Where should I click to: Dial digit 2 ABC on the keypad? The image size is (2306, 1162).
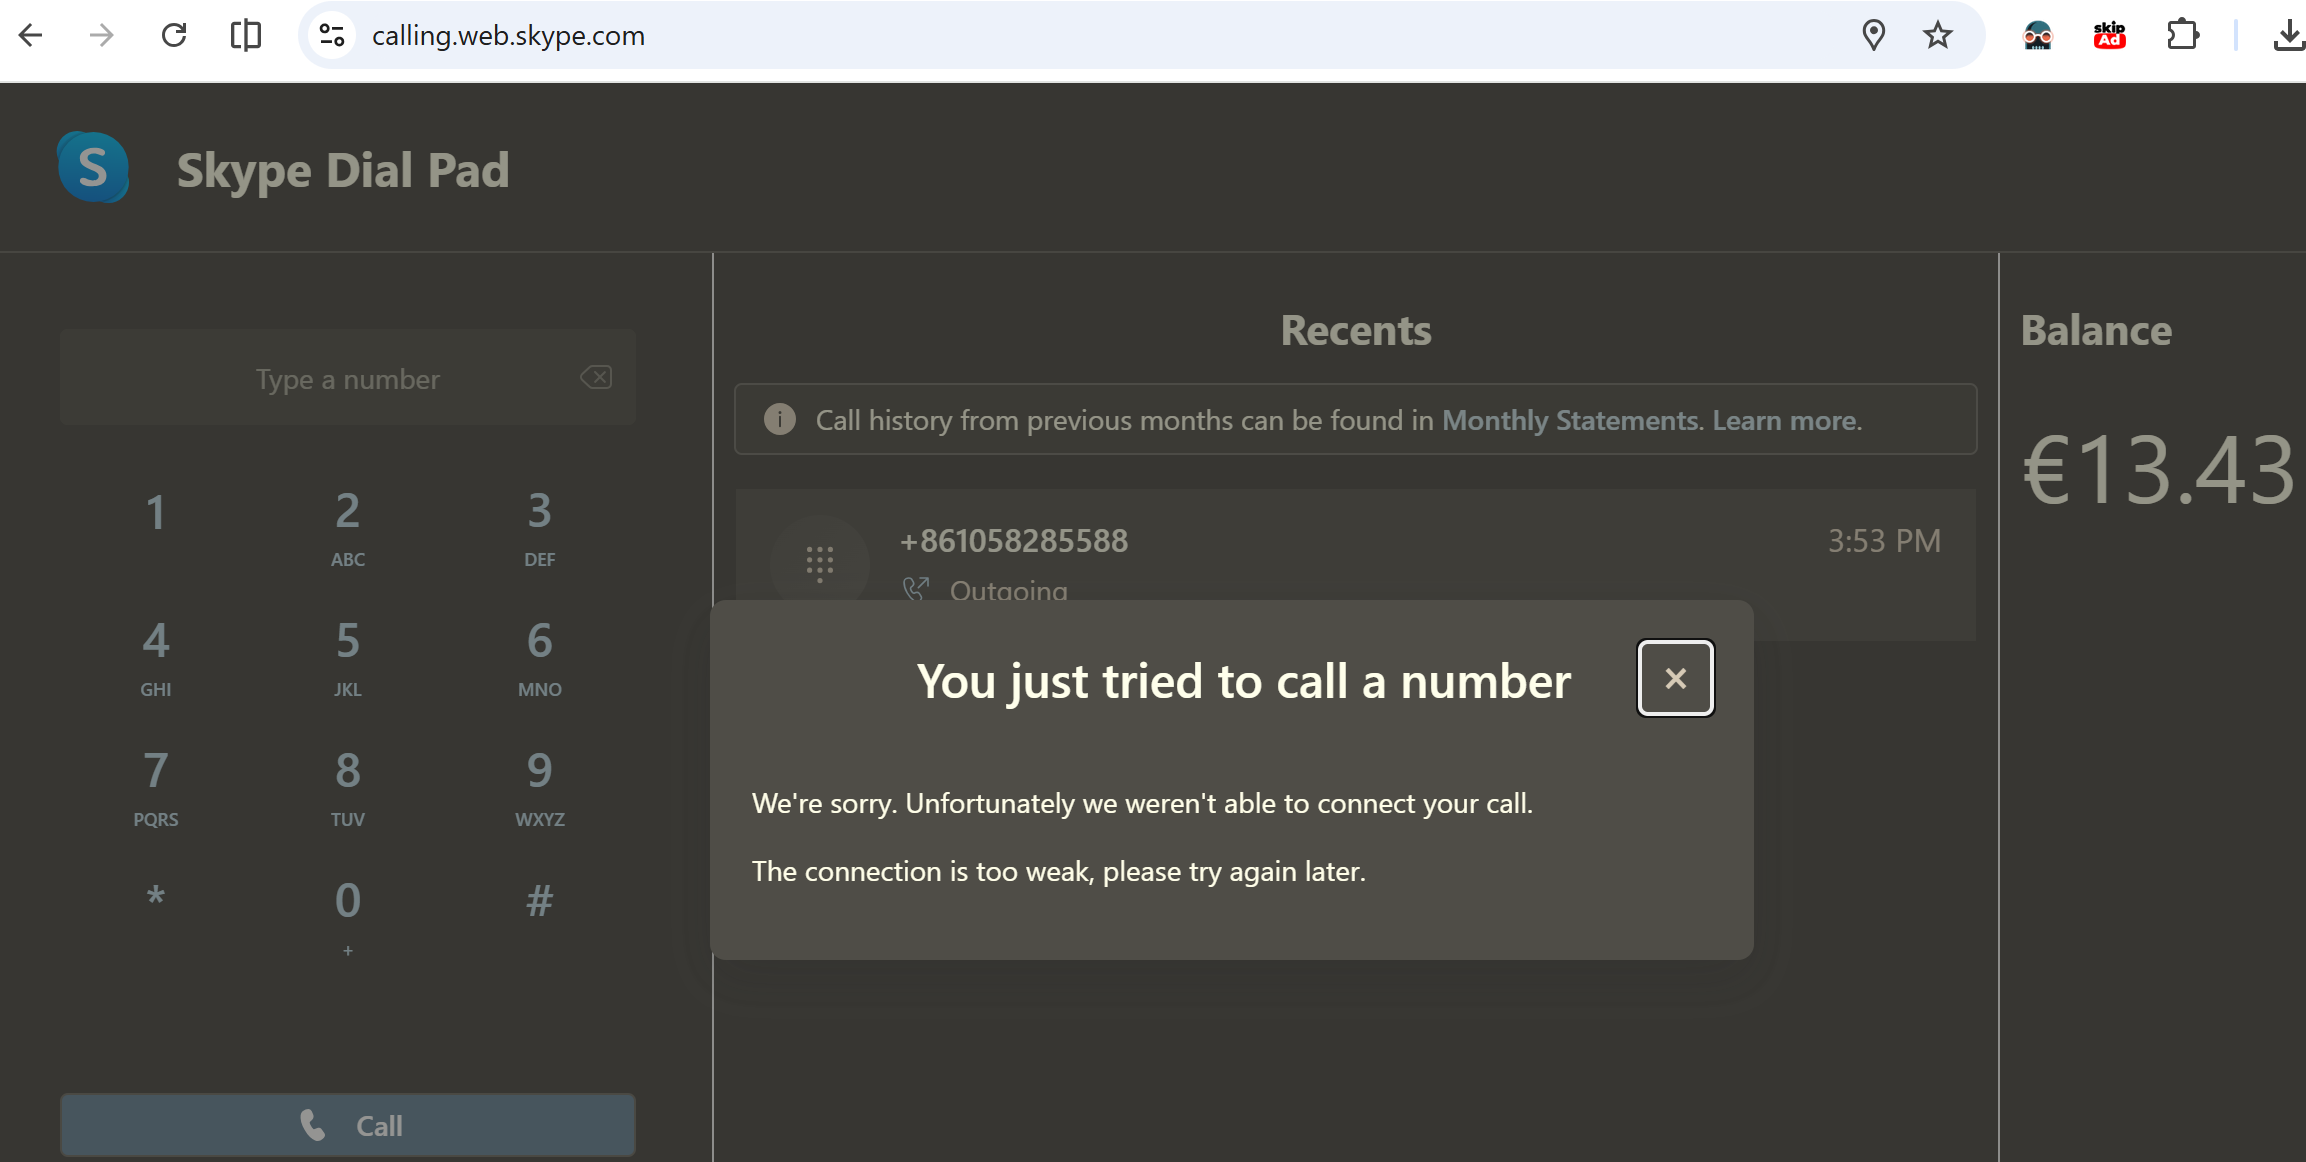[348, 527]
